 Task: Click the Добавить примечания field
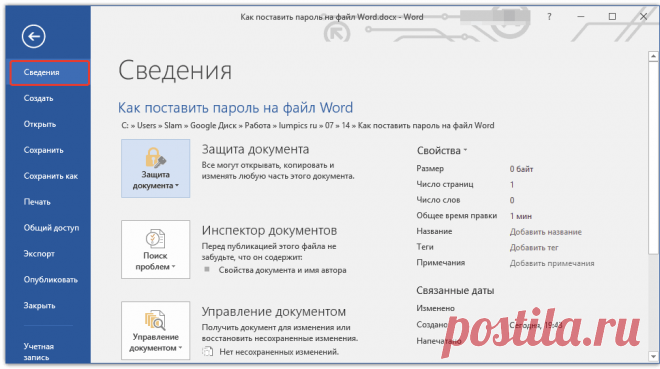click(552, 263)
